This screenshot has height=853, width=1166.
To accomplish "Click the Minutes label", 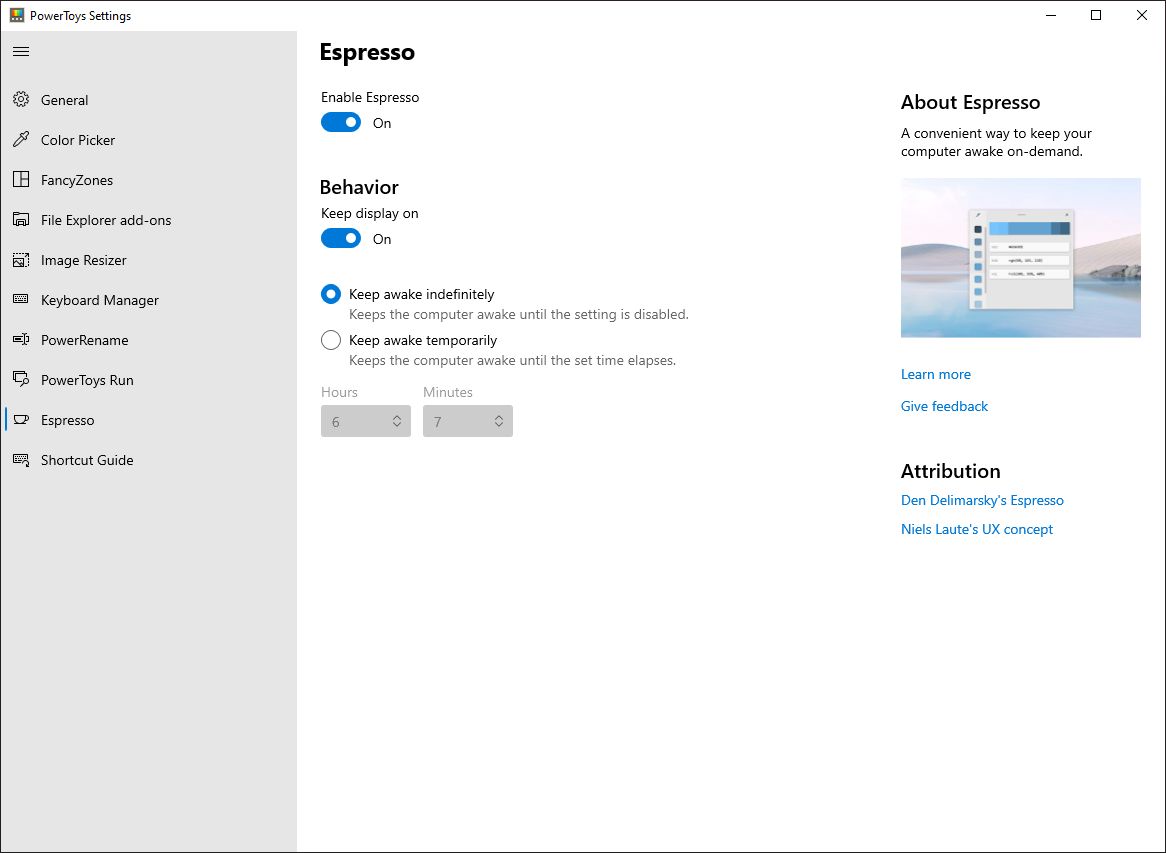I will point(448,393).
